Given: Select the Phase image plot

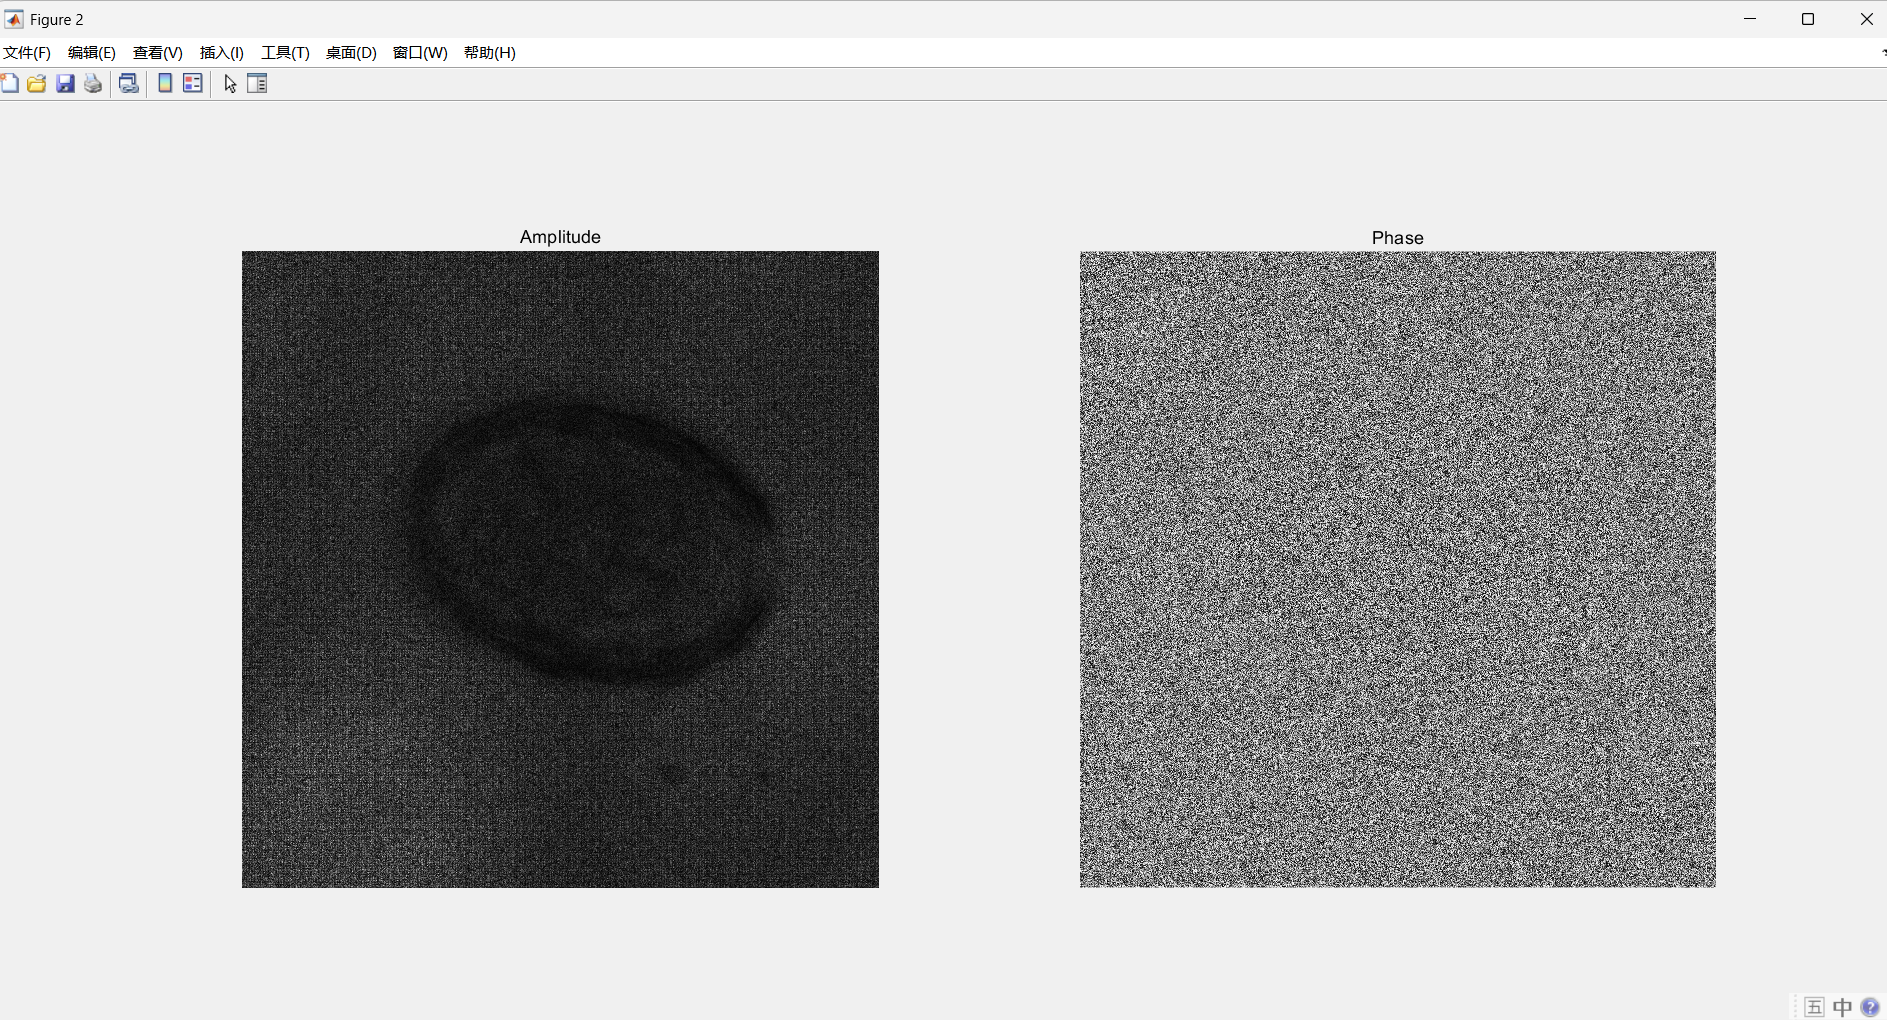Looking at the screenshot, I should click(x=1398, y=569).
